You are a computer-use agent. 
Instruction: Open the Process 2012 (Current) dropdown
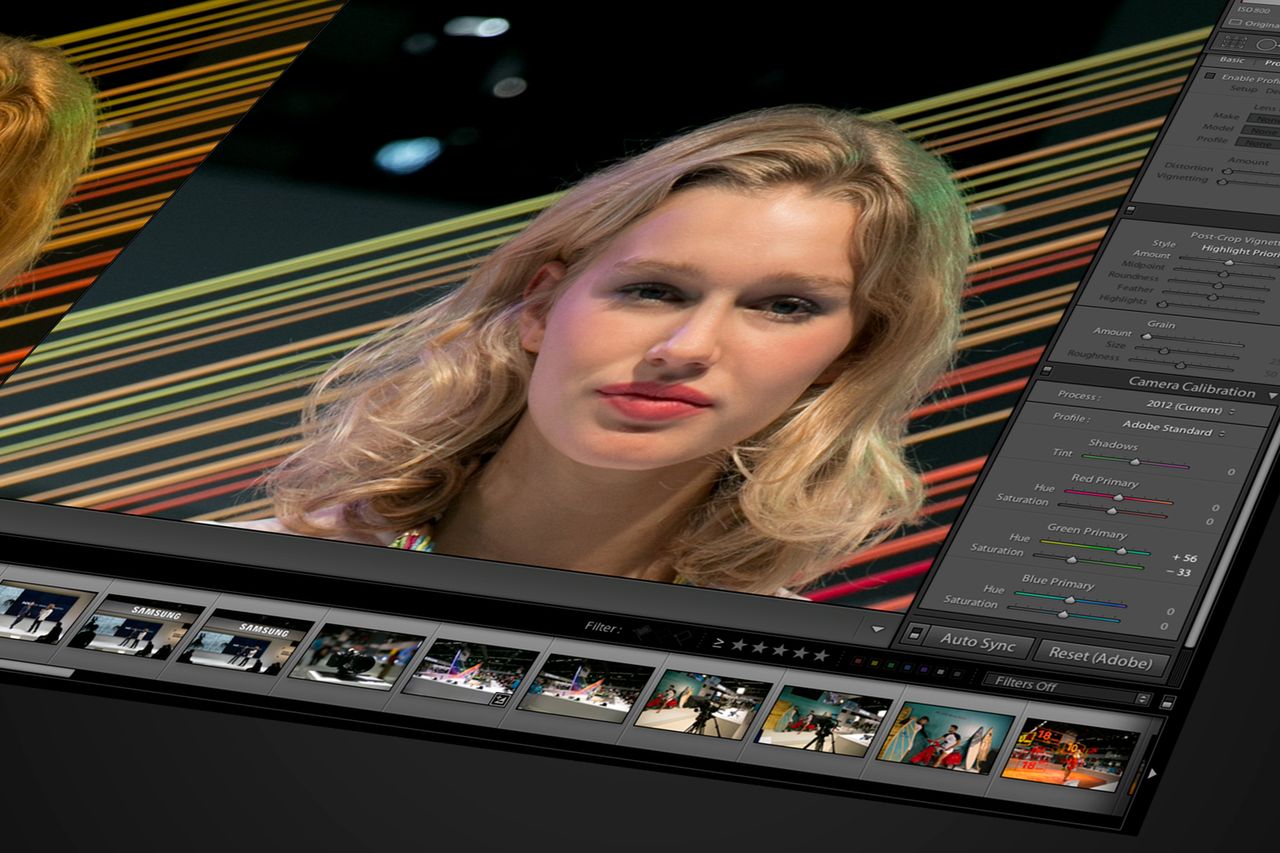point(1190,408)
